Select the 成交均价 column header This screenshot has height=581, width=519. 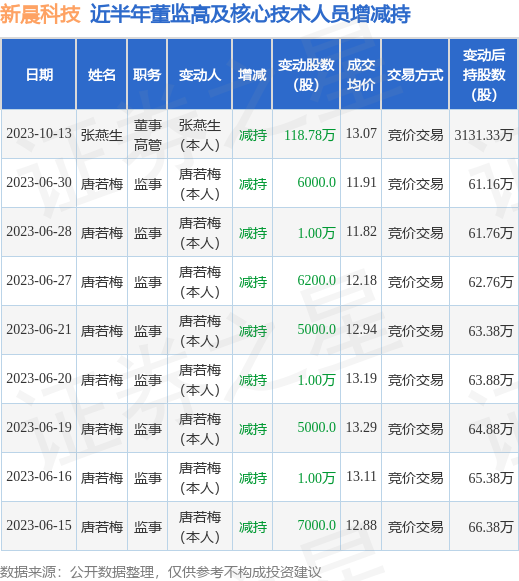pyautogui.click(x=360, y=75)
